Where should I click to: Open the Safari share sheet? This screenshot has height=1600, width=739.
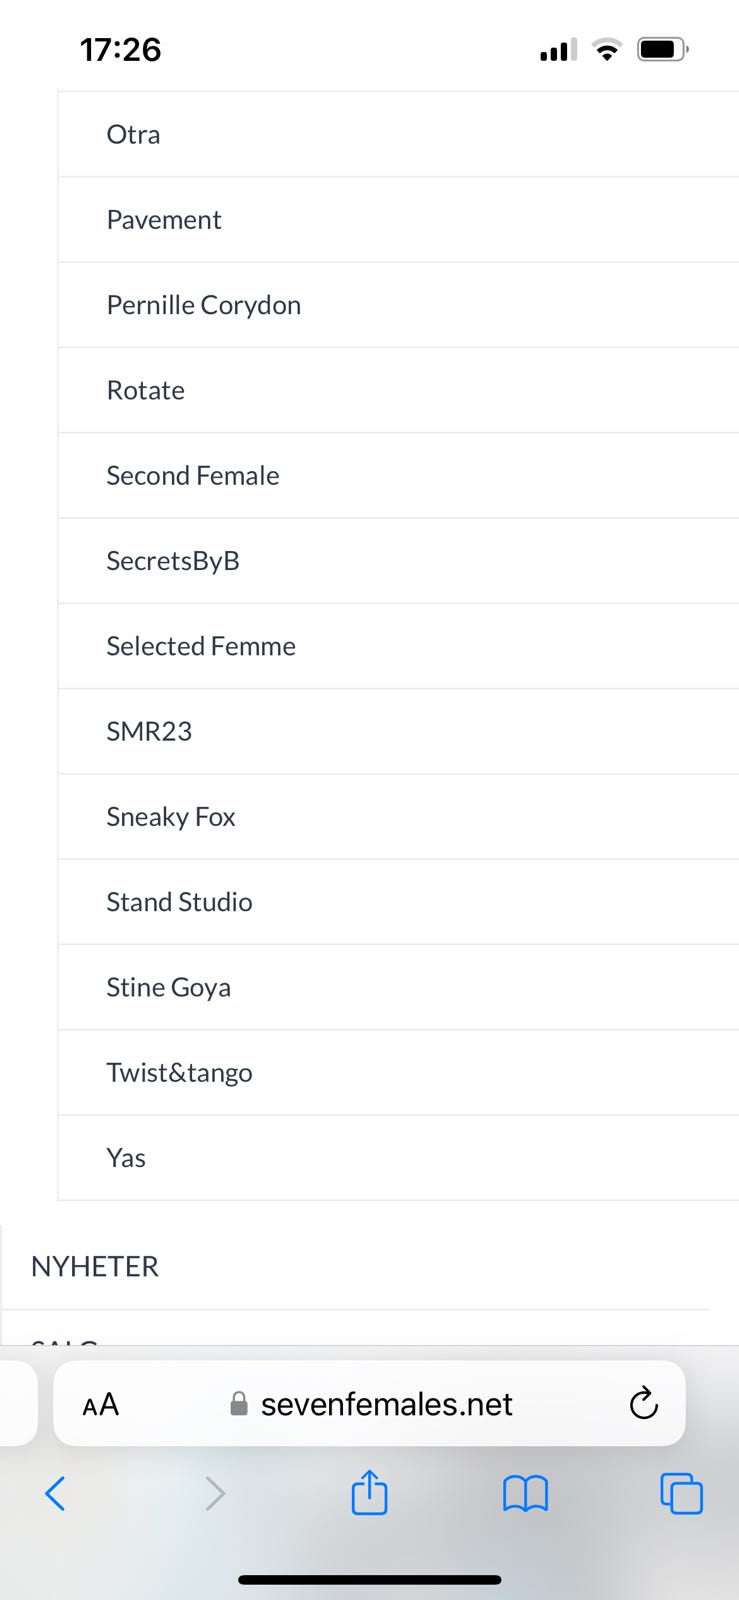pos(369,1492)
